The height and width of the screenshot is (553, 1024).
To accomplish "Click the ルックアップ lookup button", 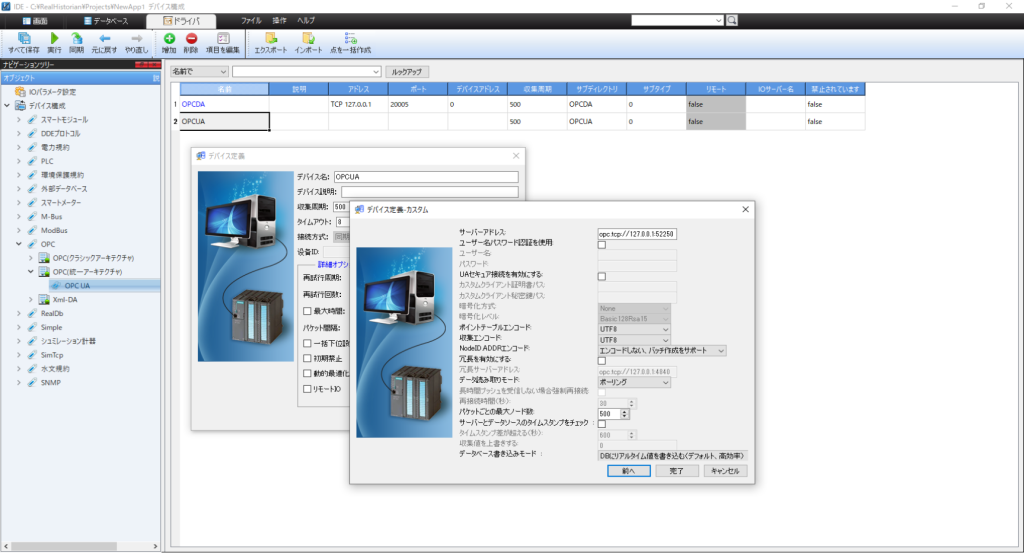I will click(409, 72).
